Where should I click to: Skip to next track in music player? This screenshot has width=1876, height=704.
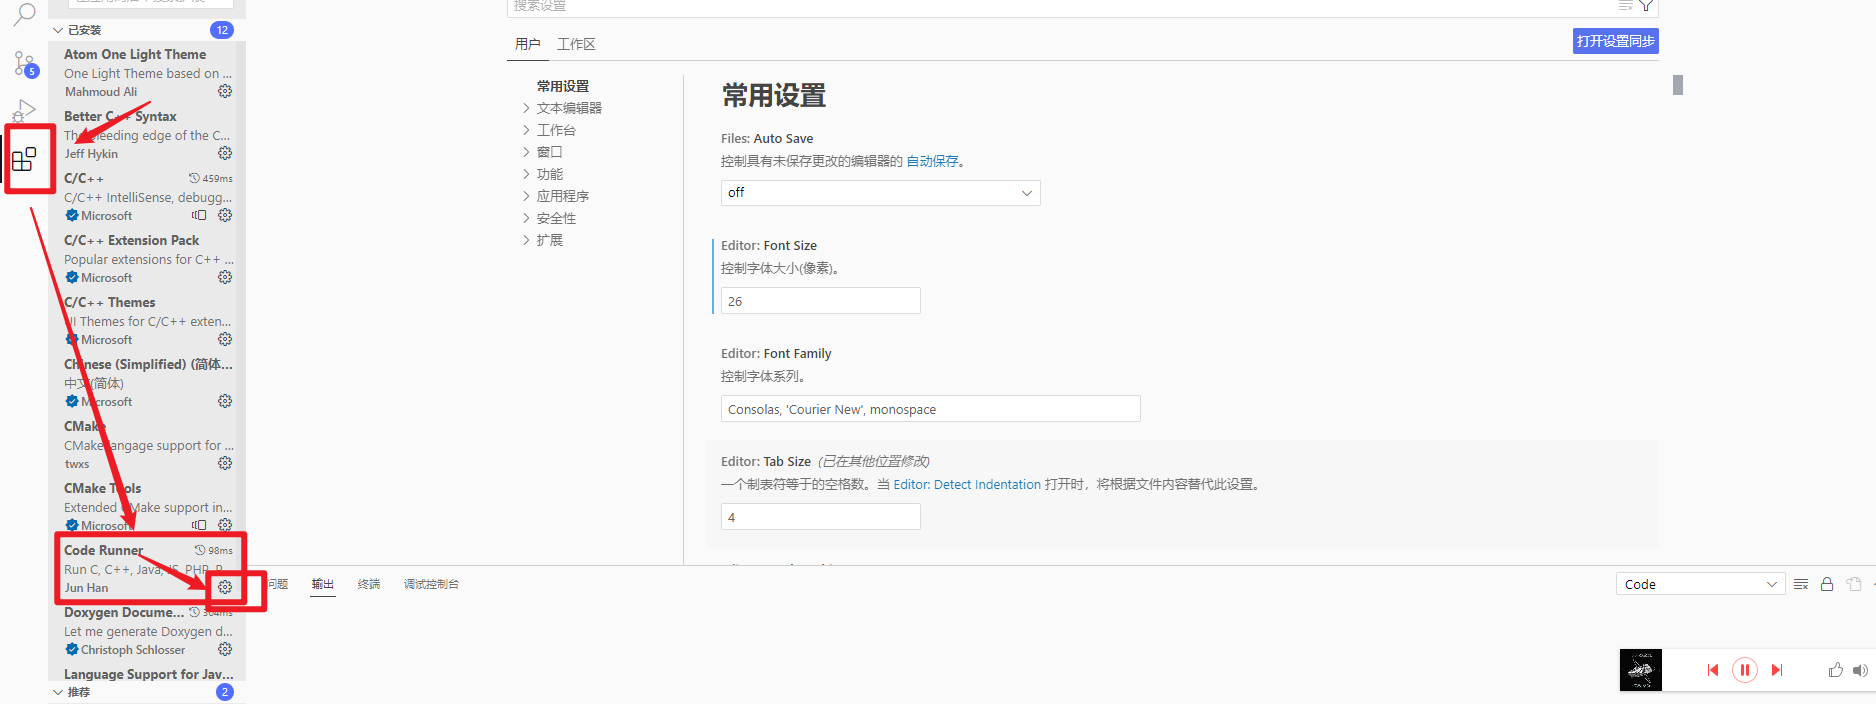point(1777,670)
